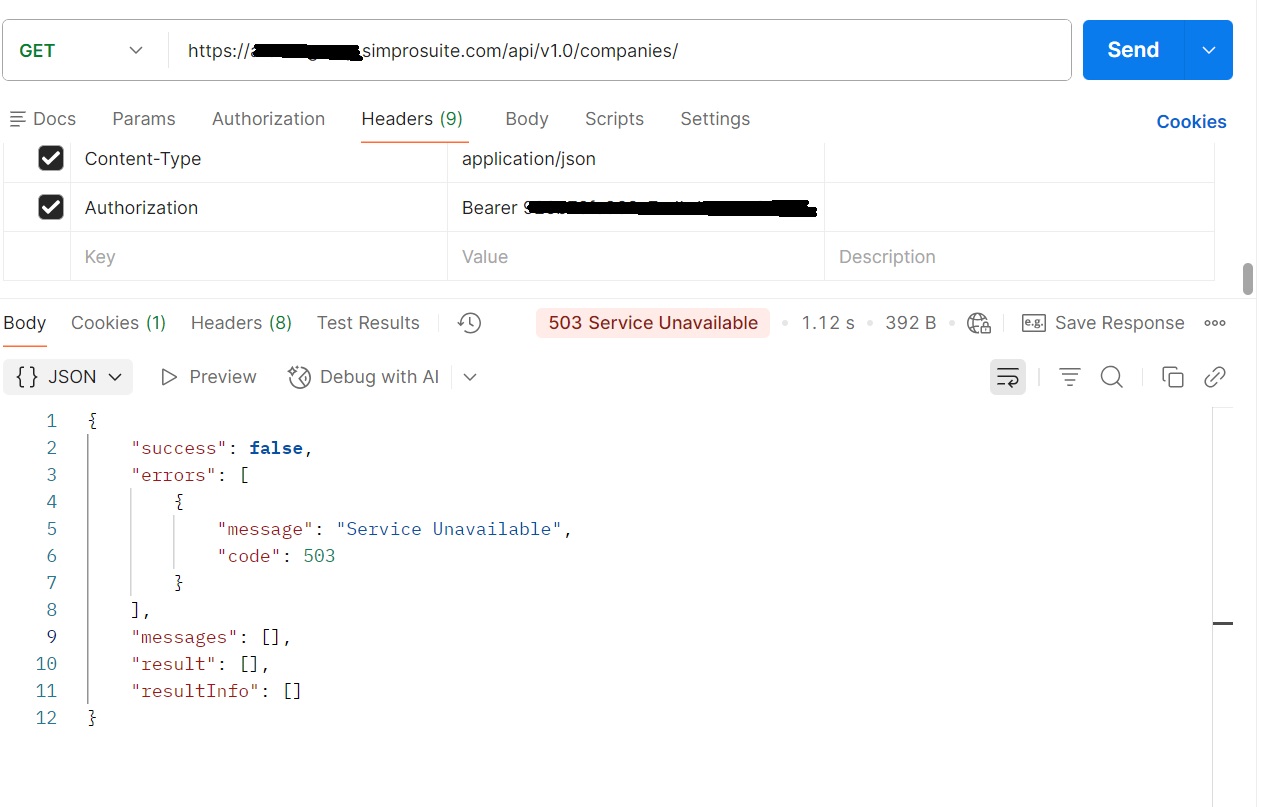Viewport: 1275px width, 807px height.
Task: Copy the response body
Action: pos(1173,377)
